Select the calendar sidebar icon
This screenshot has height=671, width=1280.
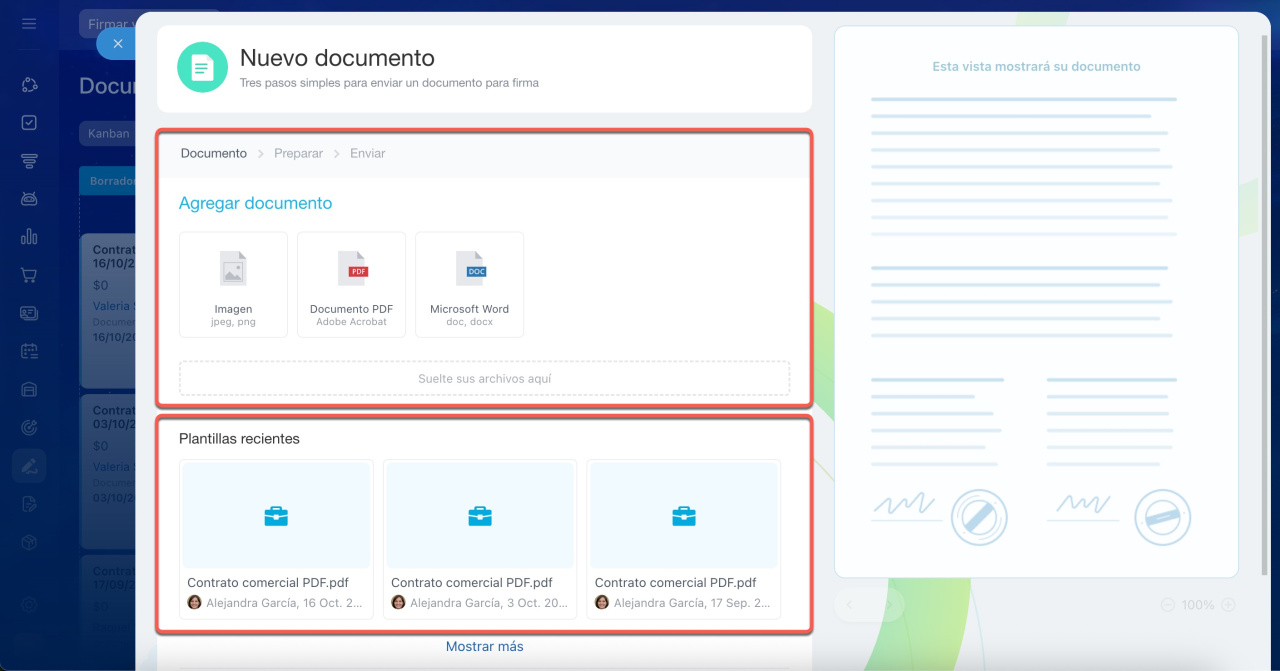[x=29, y=351]
